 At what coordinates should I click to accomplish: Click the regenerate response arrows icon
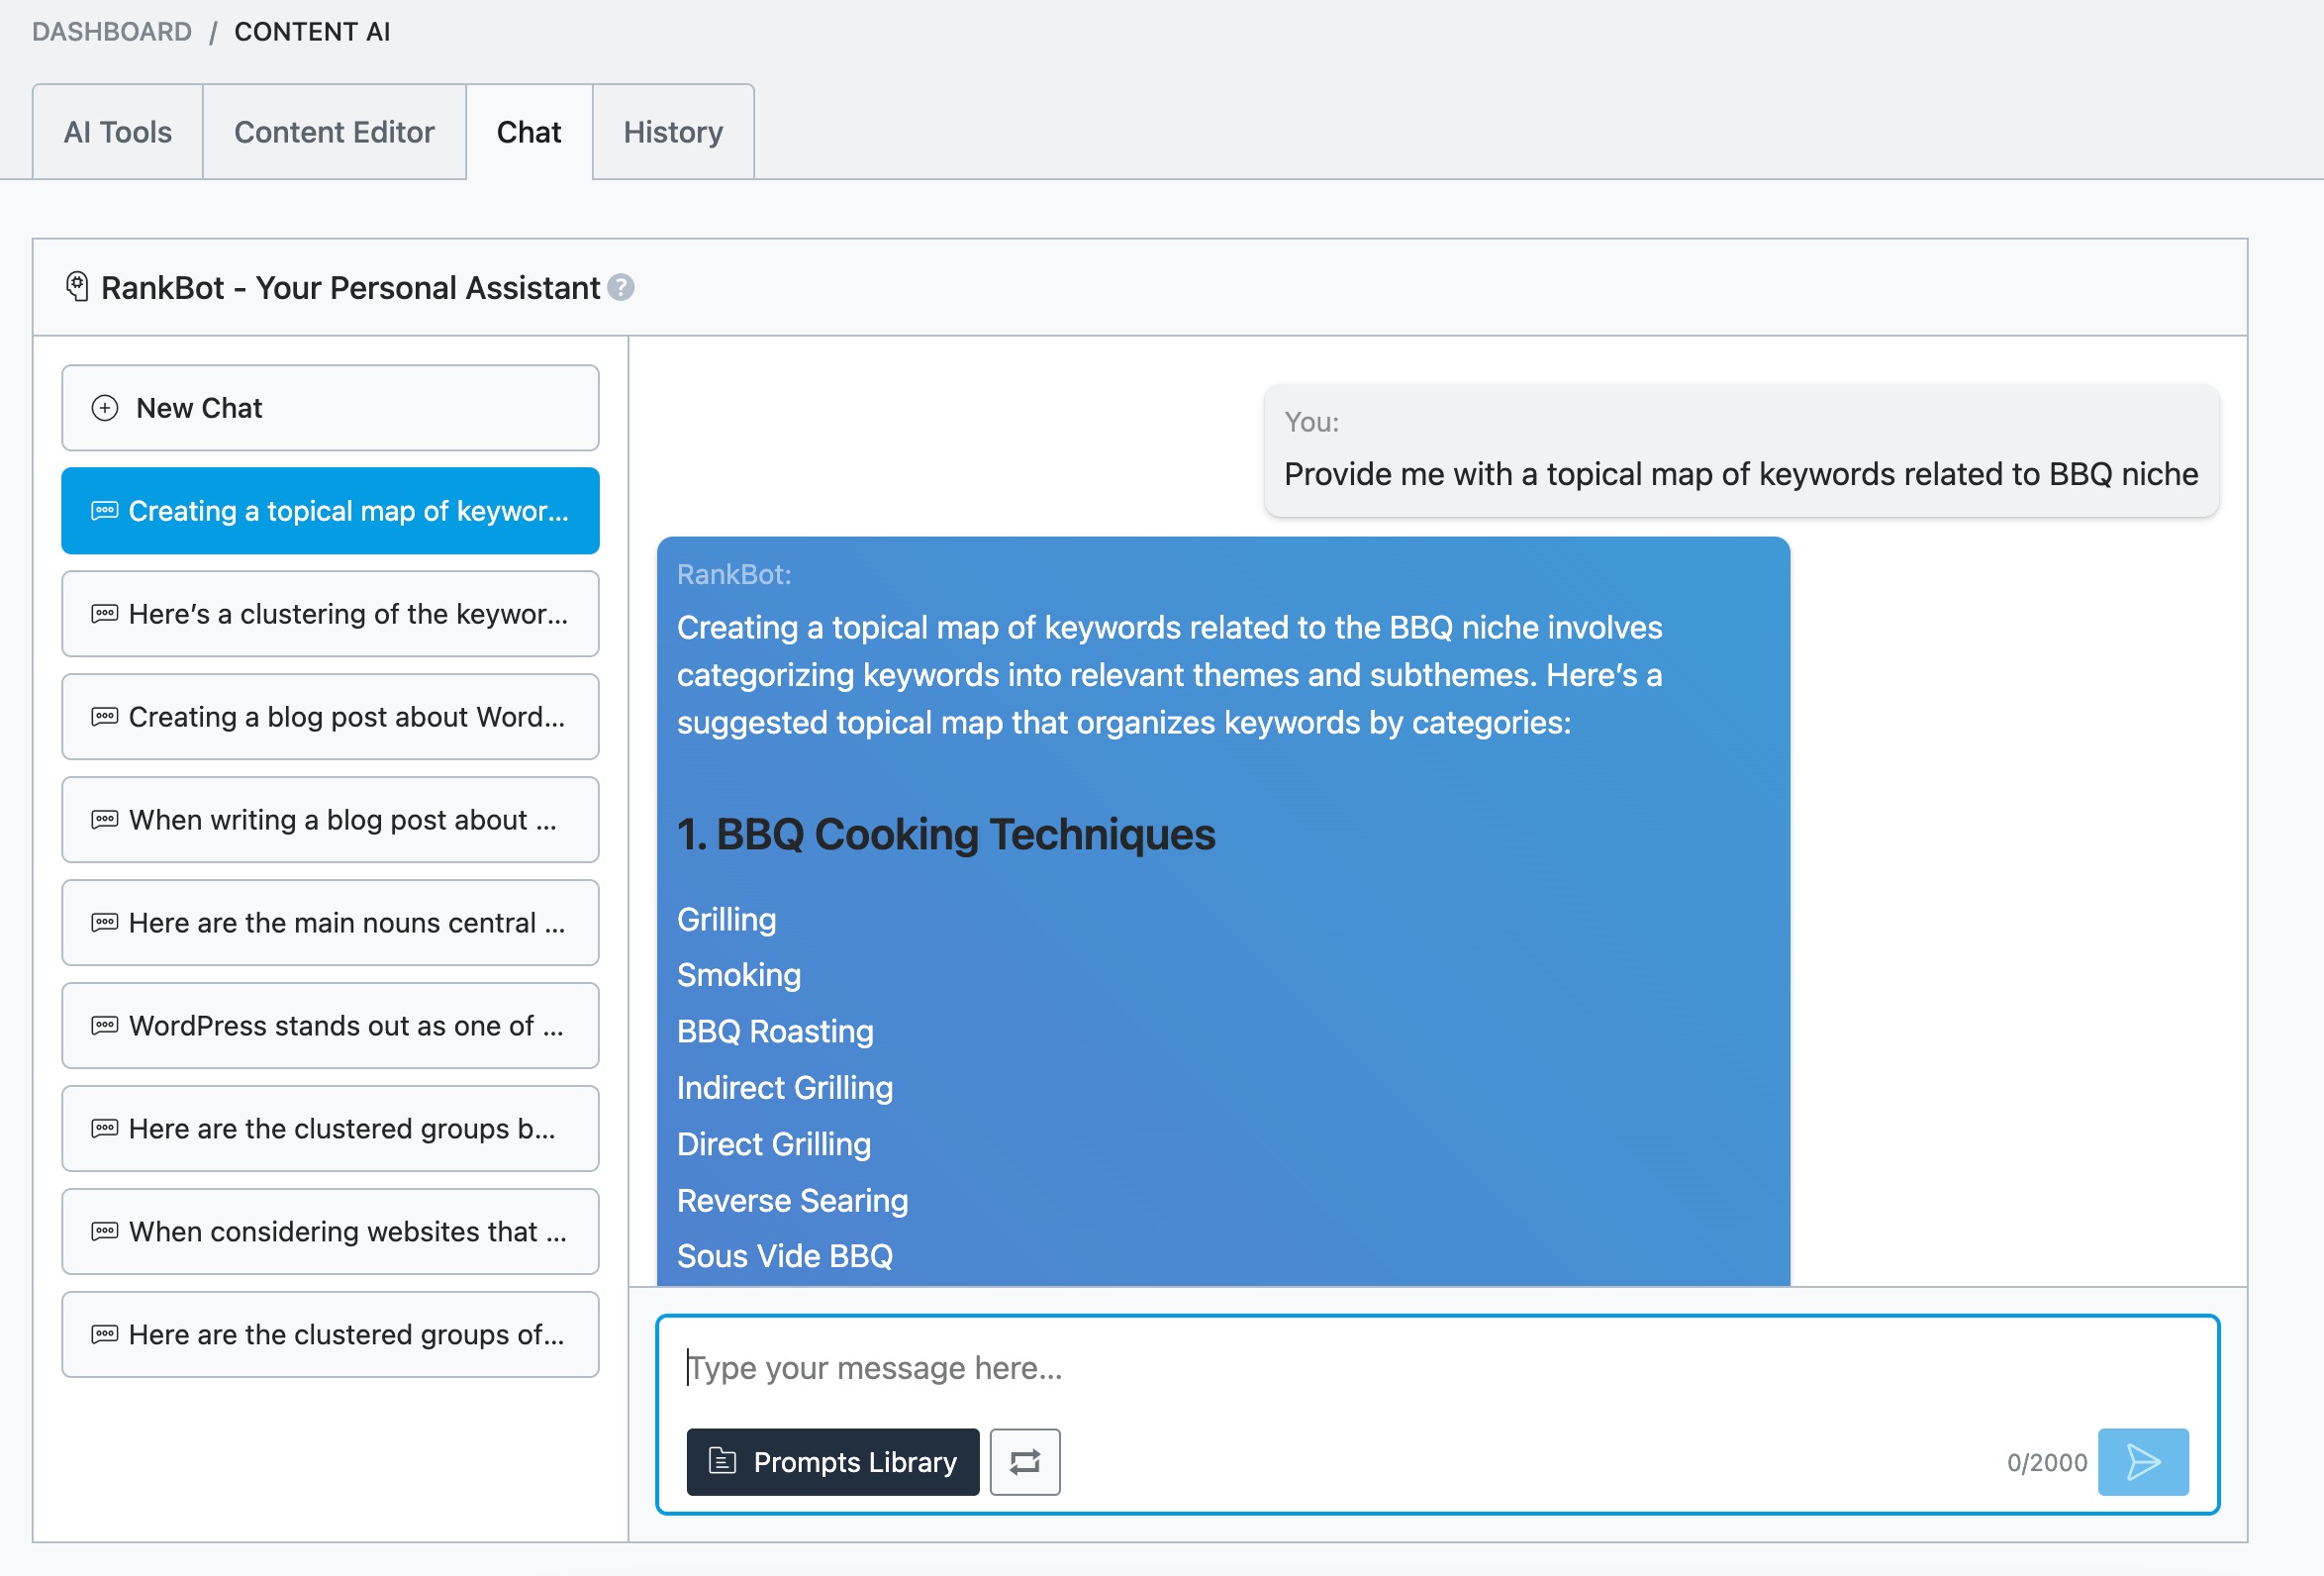point(1024,1461)
